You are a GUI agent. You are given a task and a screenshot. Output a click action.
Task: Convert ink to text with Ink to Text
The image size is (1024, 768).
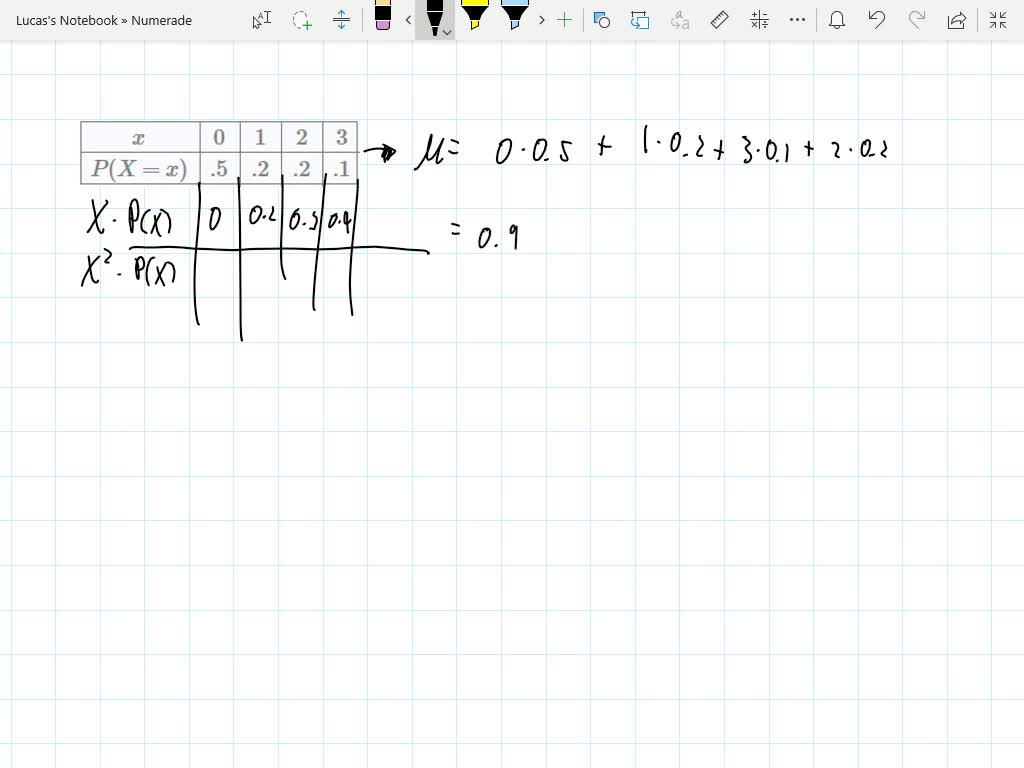[679, 20]
